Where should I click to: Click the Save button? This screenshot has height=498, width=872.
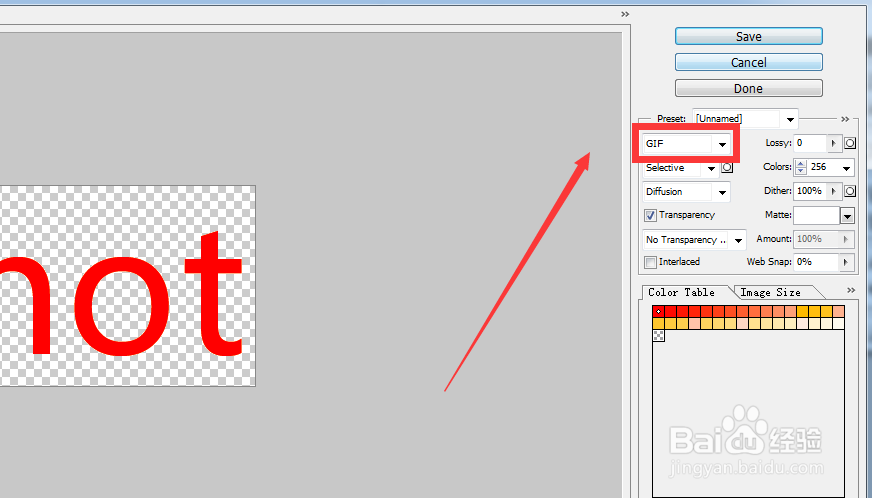pyautogui.click(x=749, y=36)
